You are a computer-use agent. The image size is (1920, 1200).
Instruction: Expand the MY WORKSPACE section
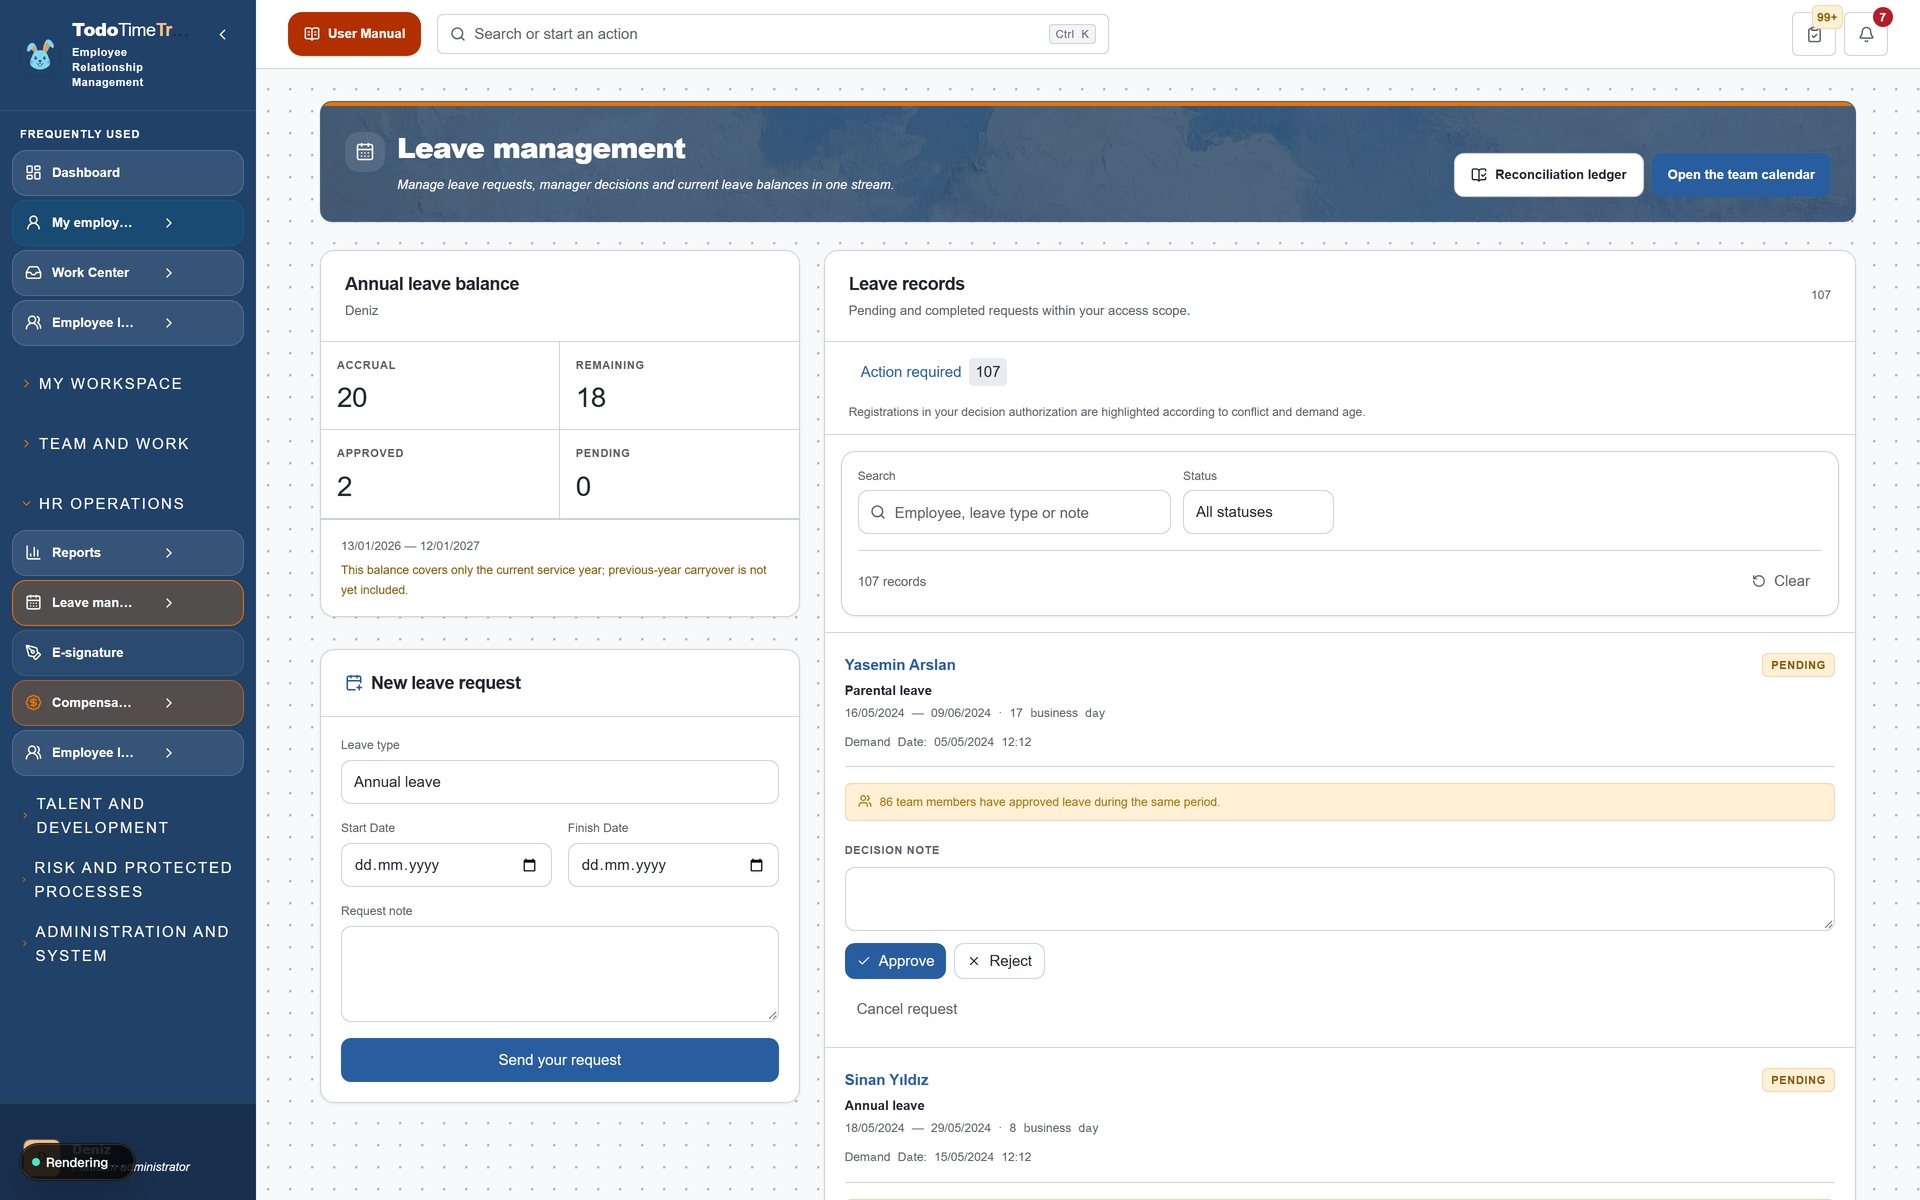(110, 384)
